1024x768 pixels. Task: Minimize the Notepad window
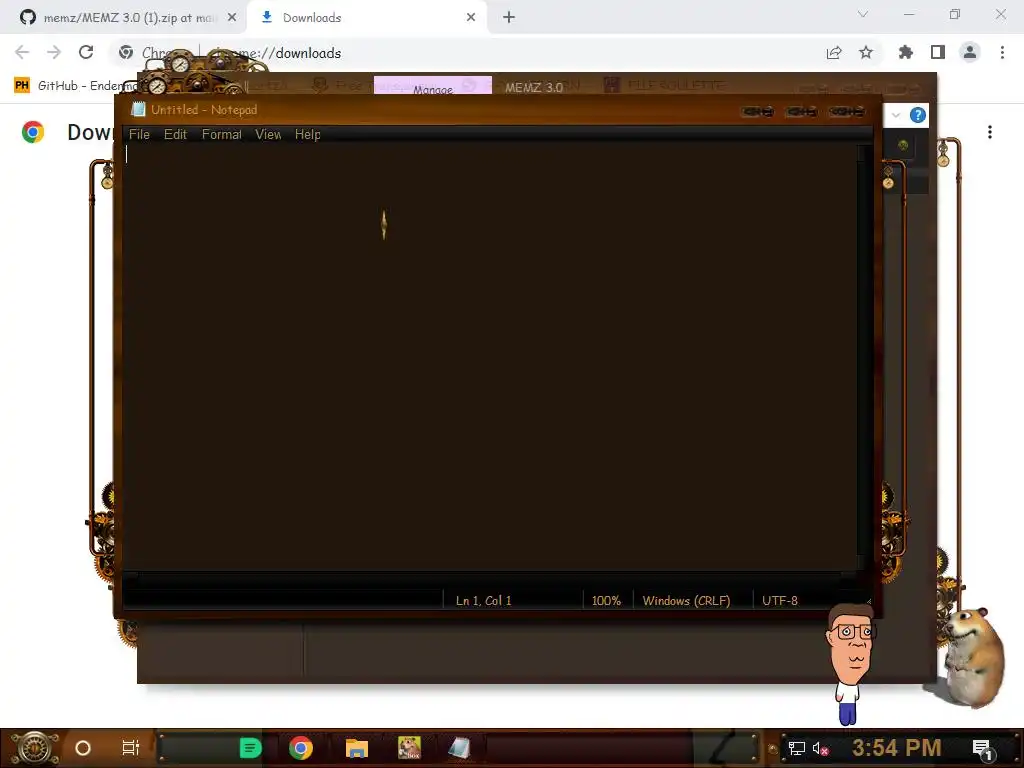[x=758, y=112]
